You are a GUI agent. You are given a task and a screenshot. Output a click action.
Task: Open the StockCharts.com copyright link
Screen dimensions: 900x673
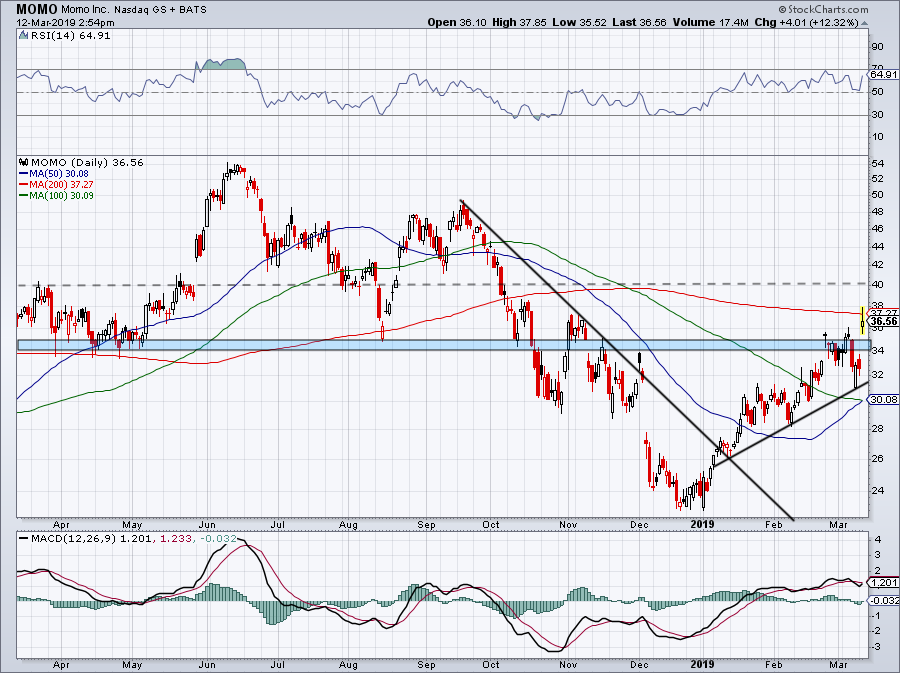point(823,9)
